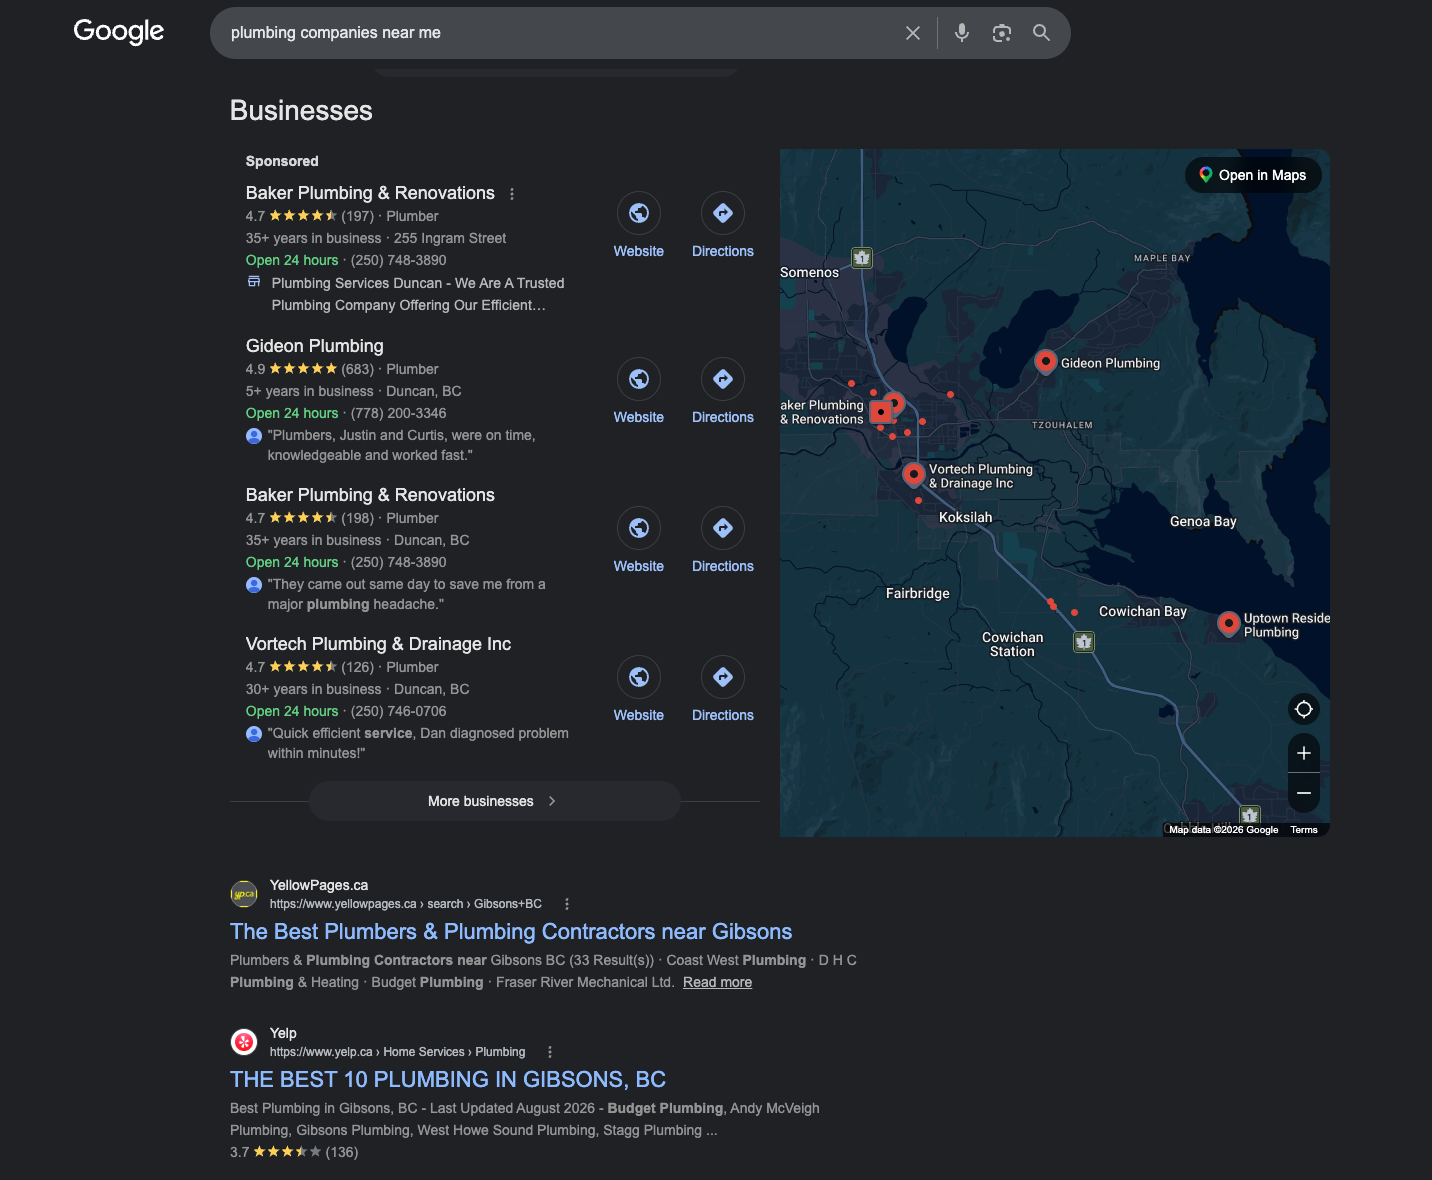This screenshot has width=1432, height=1180.
Task: Click the magnifying glass search icon
Action: click(1041, 33)
